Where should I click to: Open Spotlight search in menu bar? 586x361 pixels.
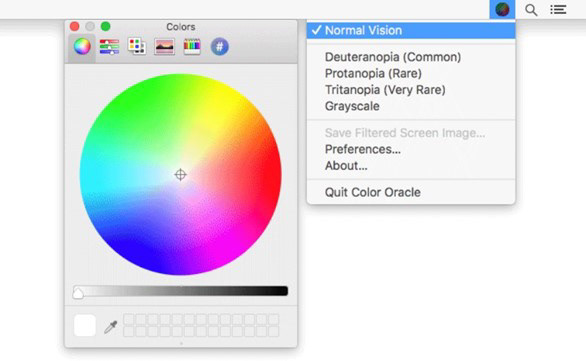[531, 10]
